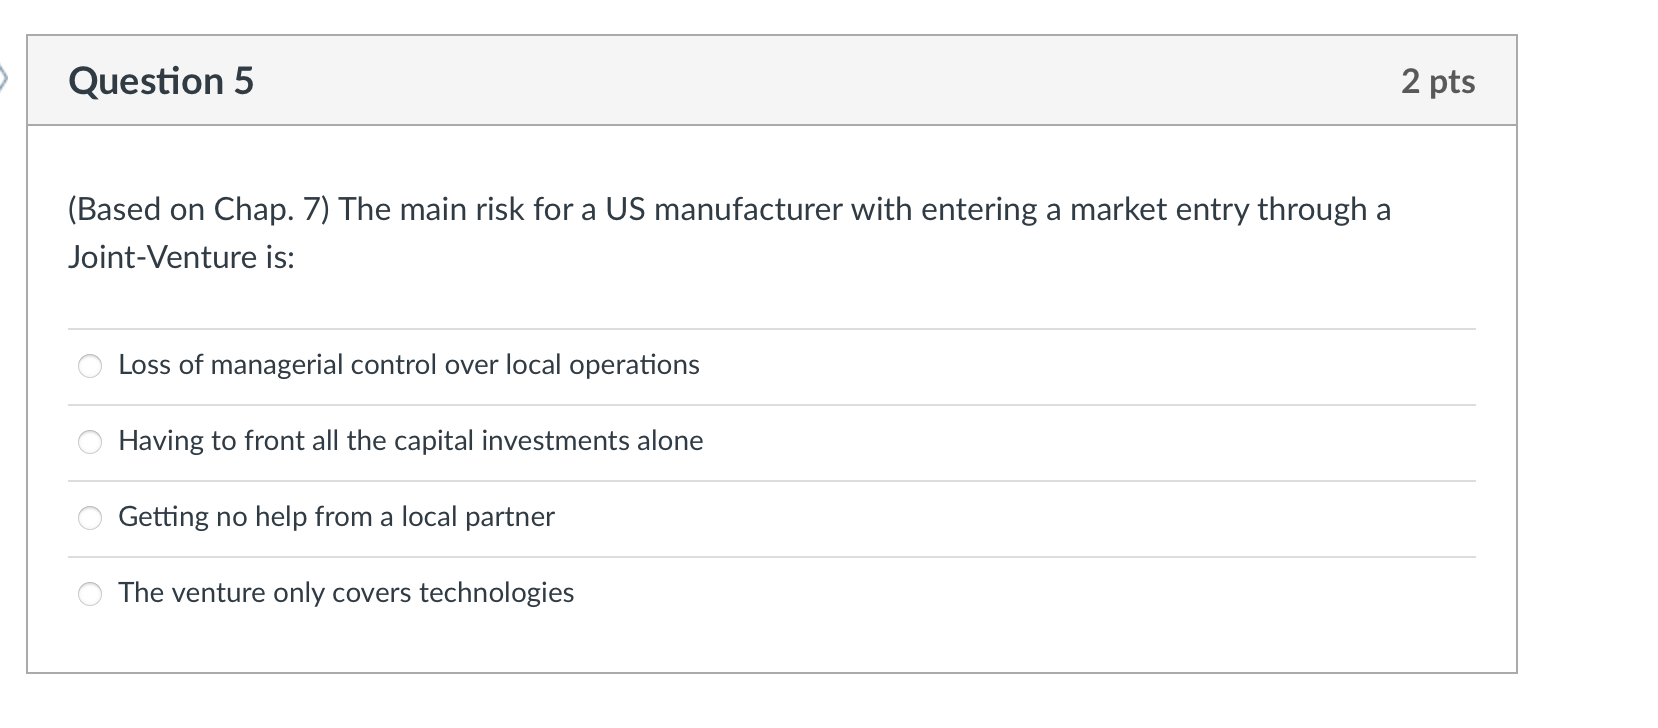Pick the answer 'Getting no help from a local partner'
This screenshot has width=1658, height=728.
click(90, 517)
